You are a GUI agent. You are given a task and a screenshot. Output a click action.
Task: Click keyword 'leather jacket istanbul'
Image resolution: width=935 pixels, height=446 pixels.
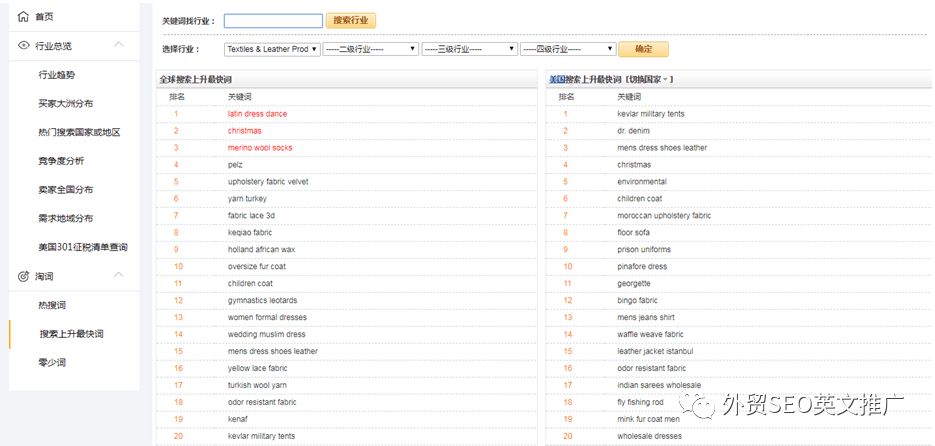(x=655, y=351)
